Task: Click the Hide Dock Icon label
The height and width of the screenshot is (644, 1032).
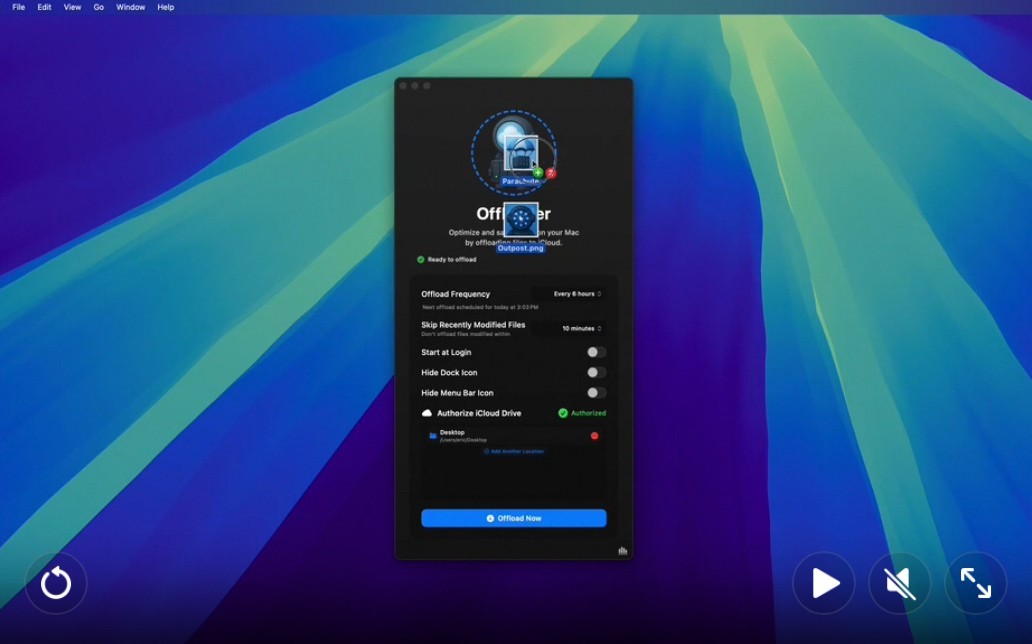Action: click(450, 373)
